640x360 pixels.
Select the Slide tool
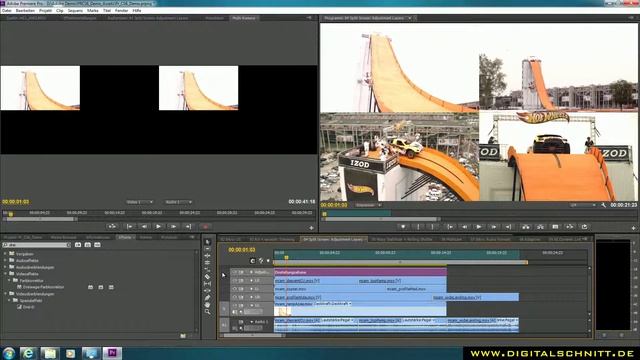point(207,291)
